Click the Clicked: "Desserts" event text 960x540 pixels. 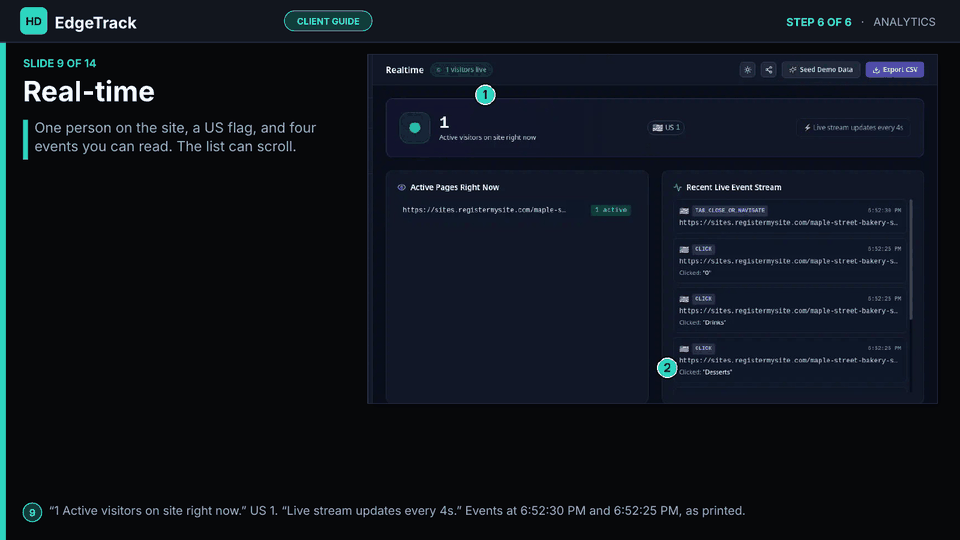[705, 372]
